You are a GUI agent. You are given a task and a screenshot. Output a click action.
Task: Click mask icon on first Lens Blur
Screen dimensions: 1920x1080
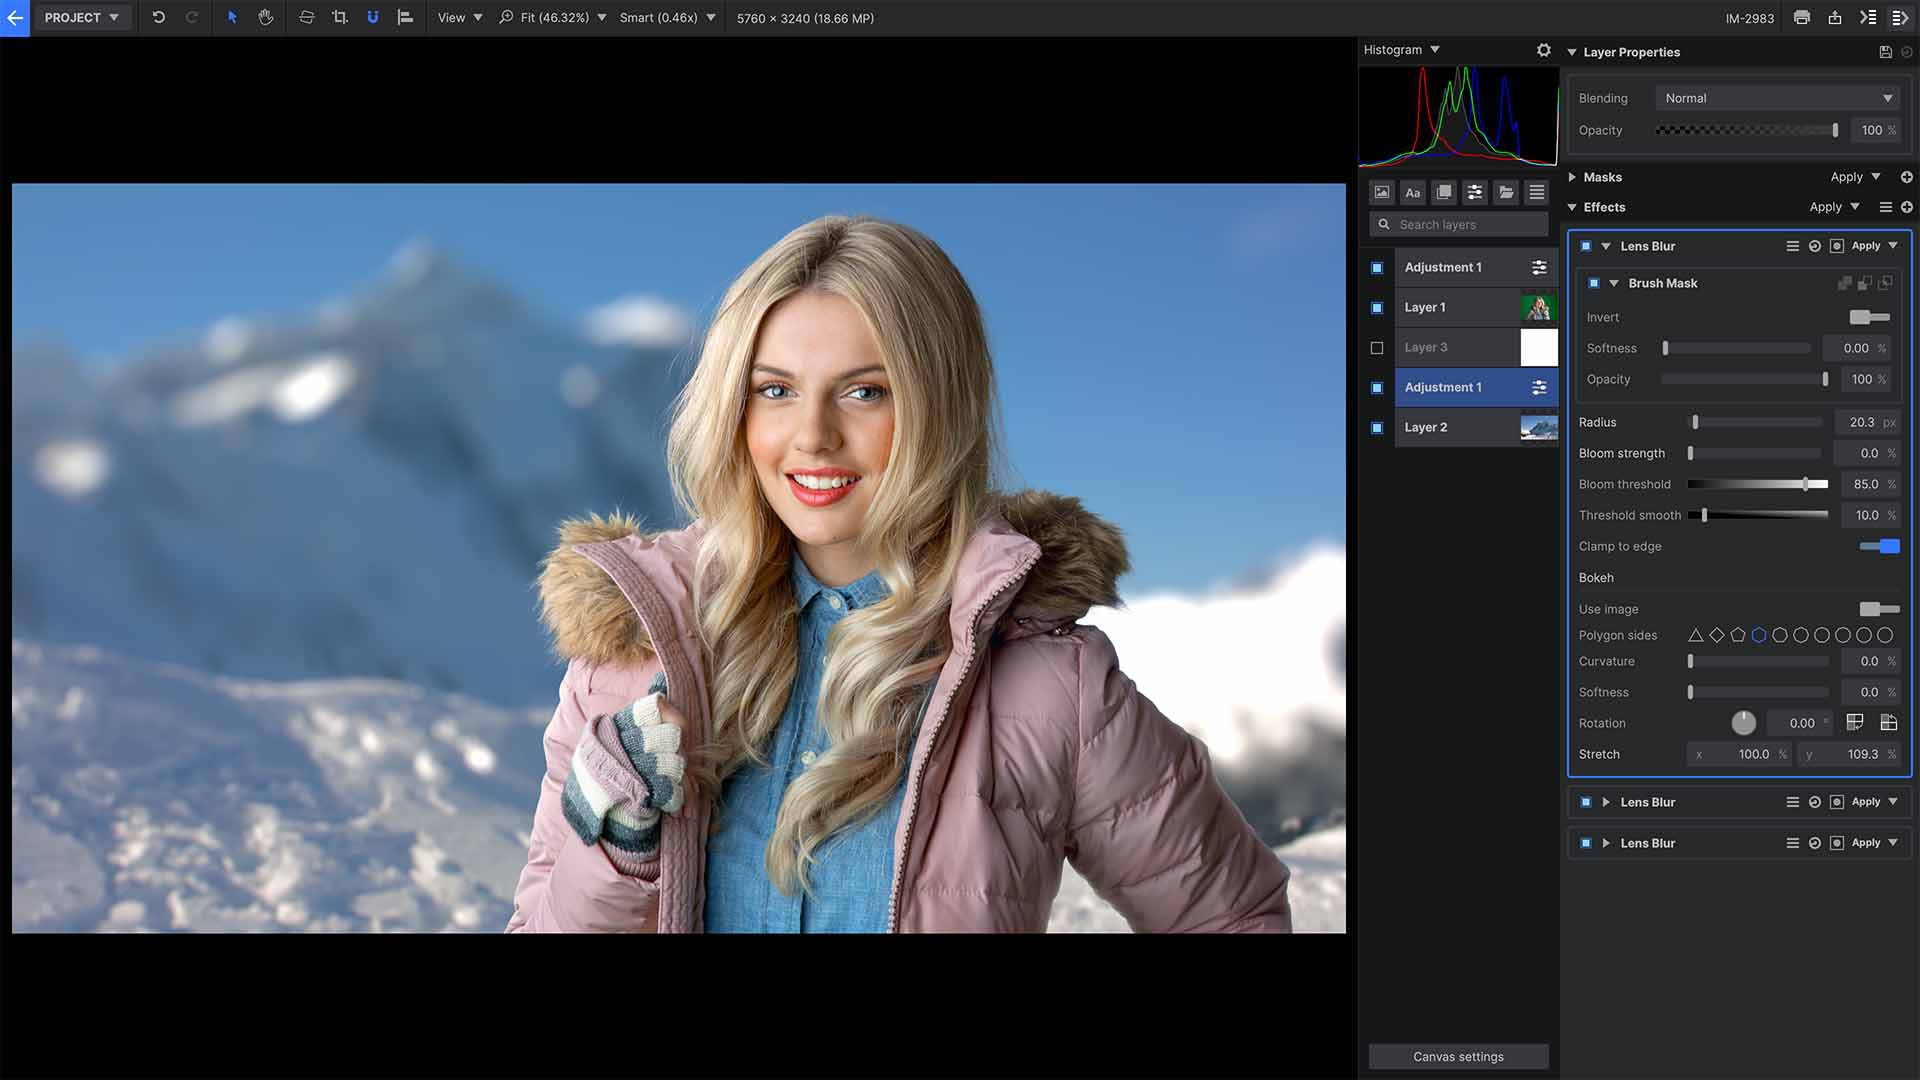coord(1837,246)
